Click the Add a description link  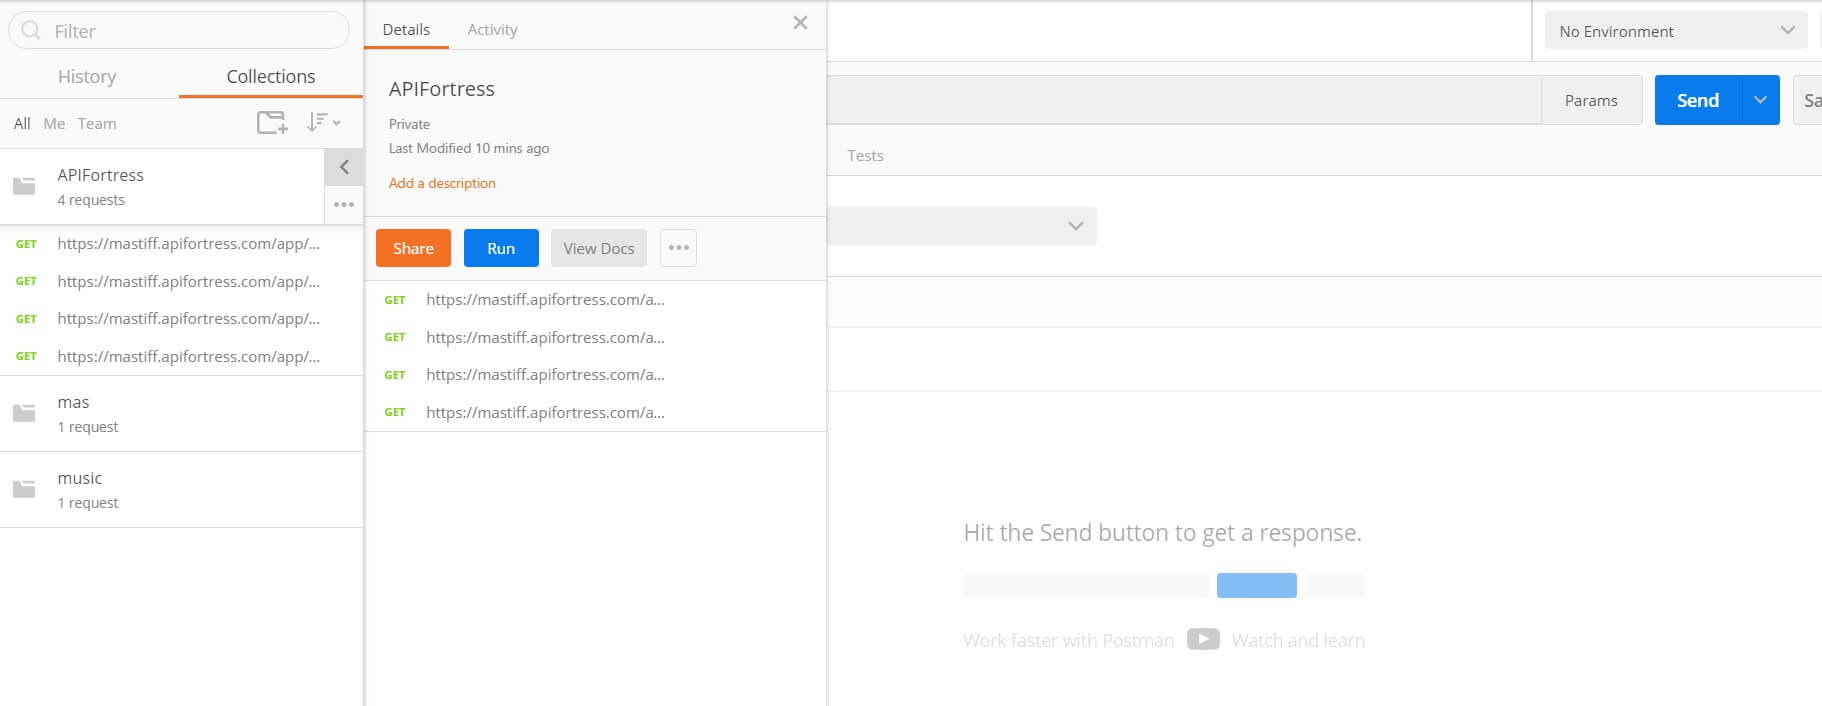pos(442,183)
